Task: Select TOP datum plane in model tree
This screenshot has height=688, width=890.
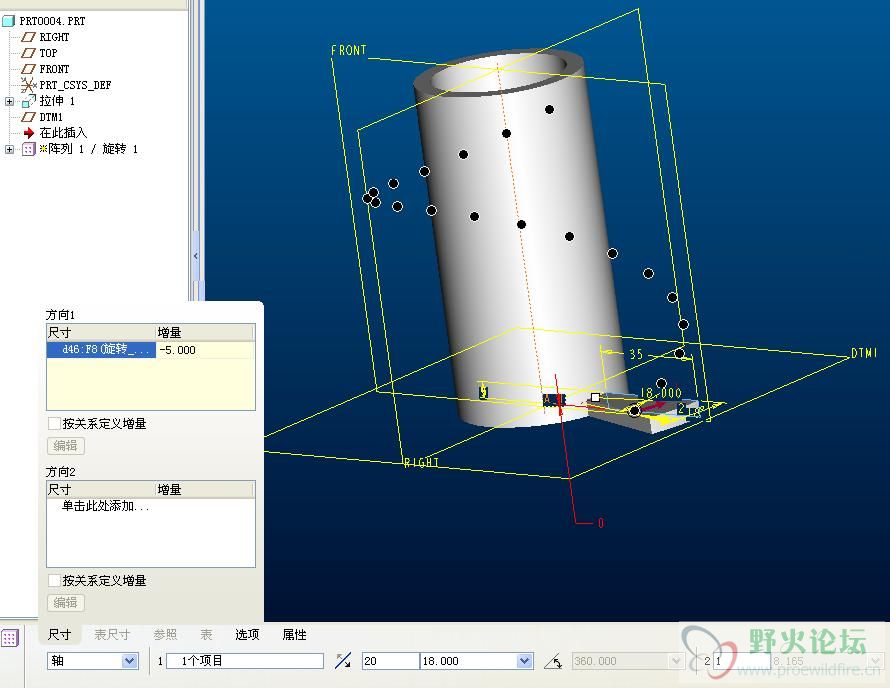Action: (48, 53)
